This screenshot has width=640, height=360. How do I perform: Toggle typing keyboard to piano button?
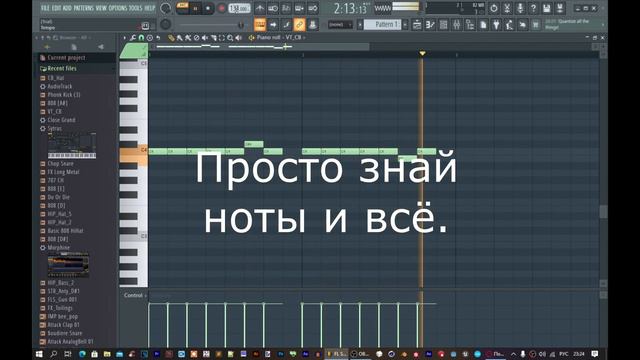[x=260, y=25]
